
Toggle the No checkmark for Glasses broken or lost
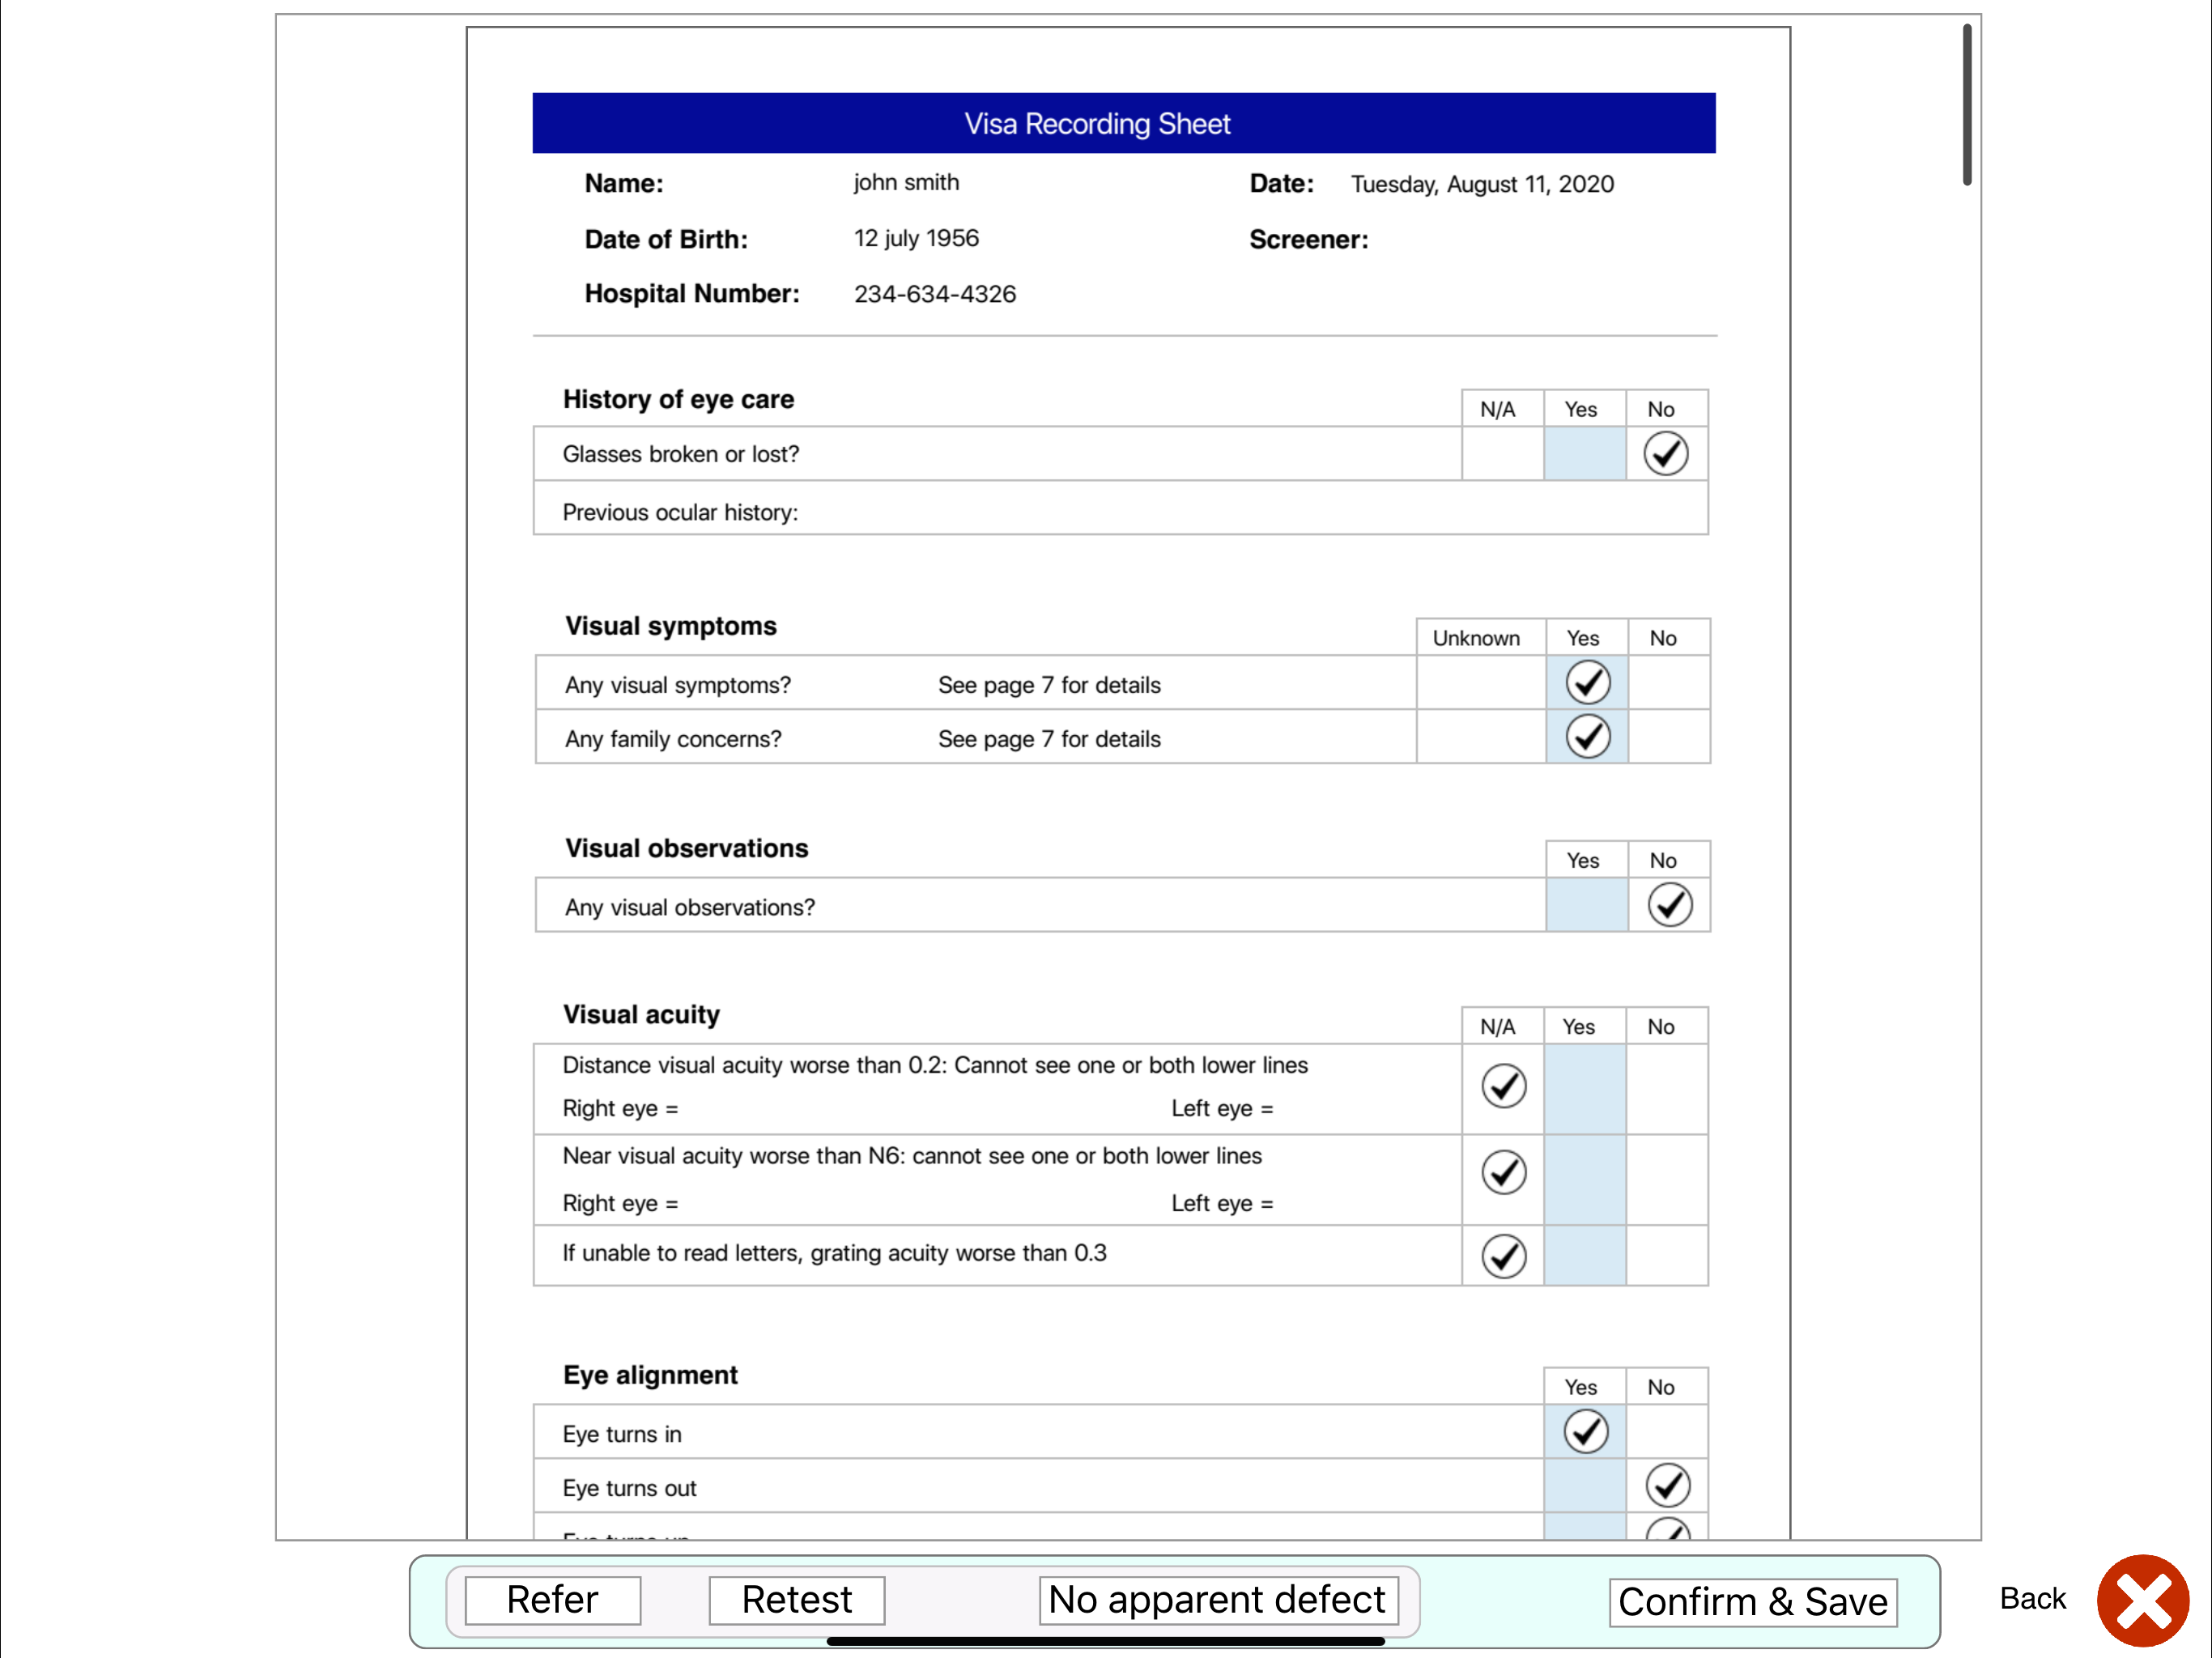[1666, 454]
